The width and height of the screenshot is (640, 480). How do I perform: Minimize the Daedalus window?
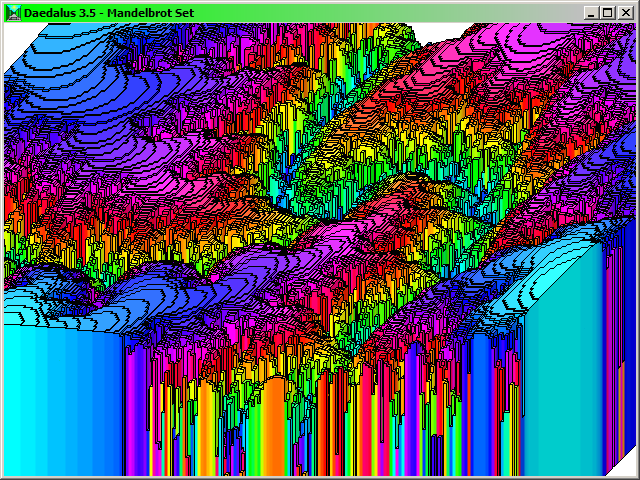[593, 12]
